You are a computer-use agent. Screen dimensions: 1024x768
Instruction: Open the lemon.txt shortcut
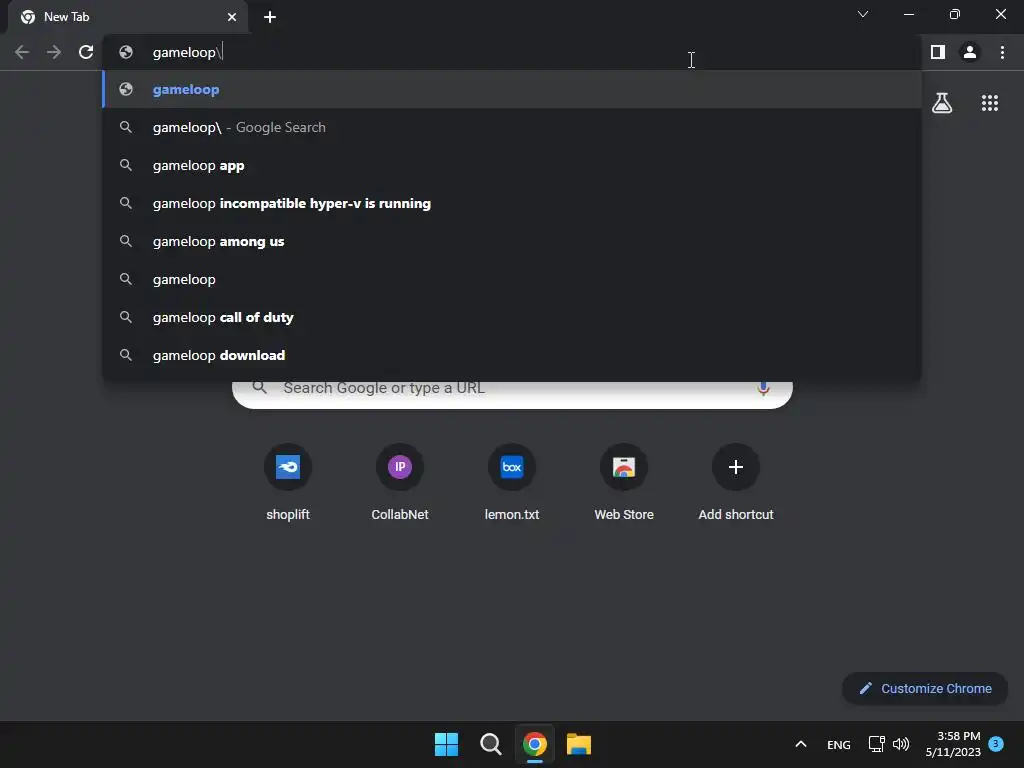512,482
